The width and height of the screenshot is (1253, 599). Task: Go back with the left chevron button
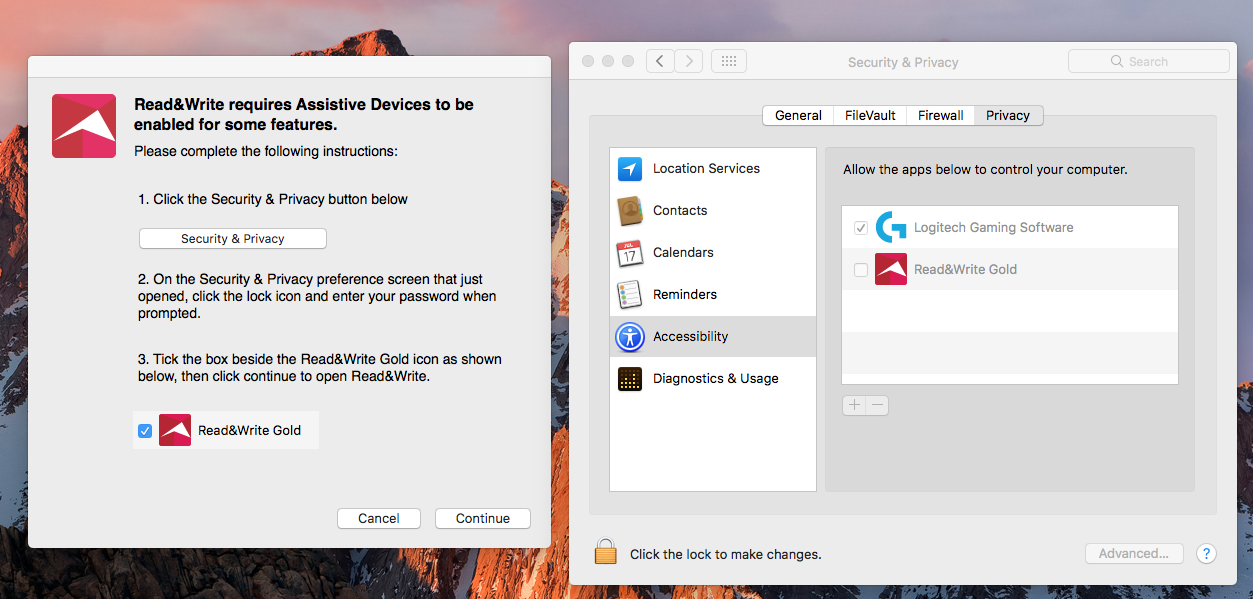(x=660, y=61)
